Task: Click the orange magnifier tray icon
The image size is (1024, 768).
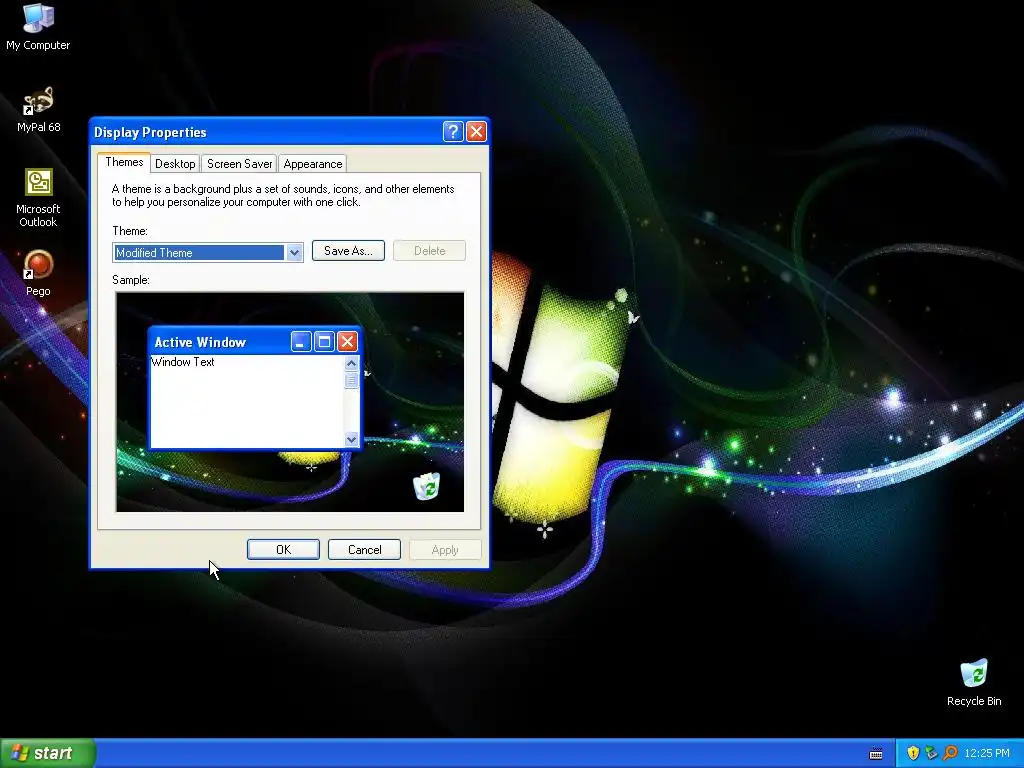Action: click(x=950, y=753)
